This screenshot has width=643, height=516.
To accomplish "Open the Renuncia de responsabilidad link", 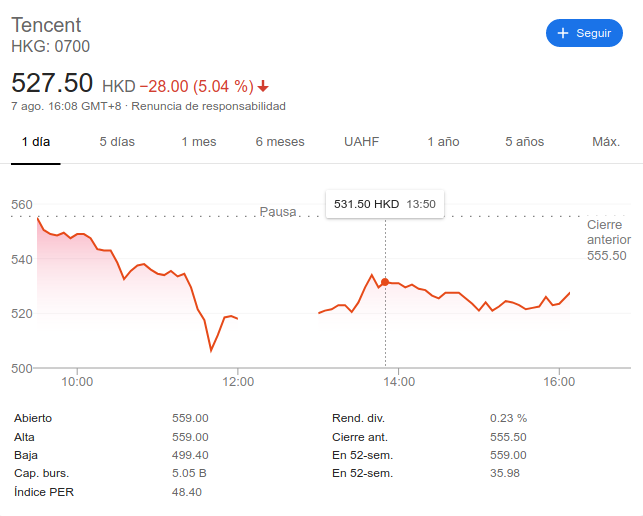I will coord(209,106).
